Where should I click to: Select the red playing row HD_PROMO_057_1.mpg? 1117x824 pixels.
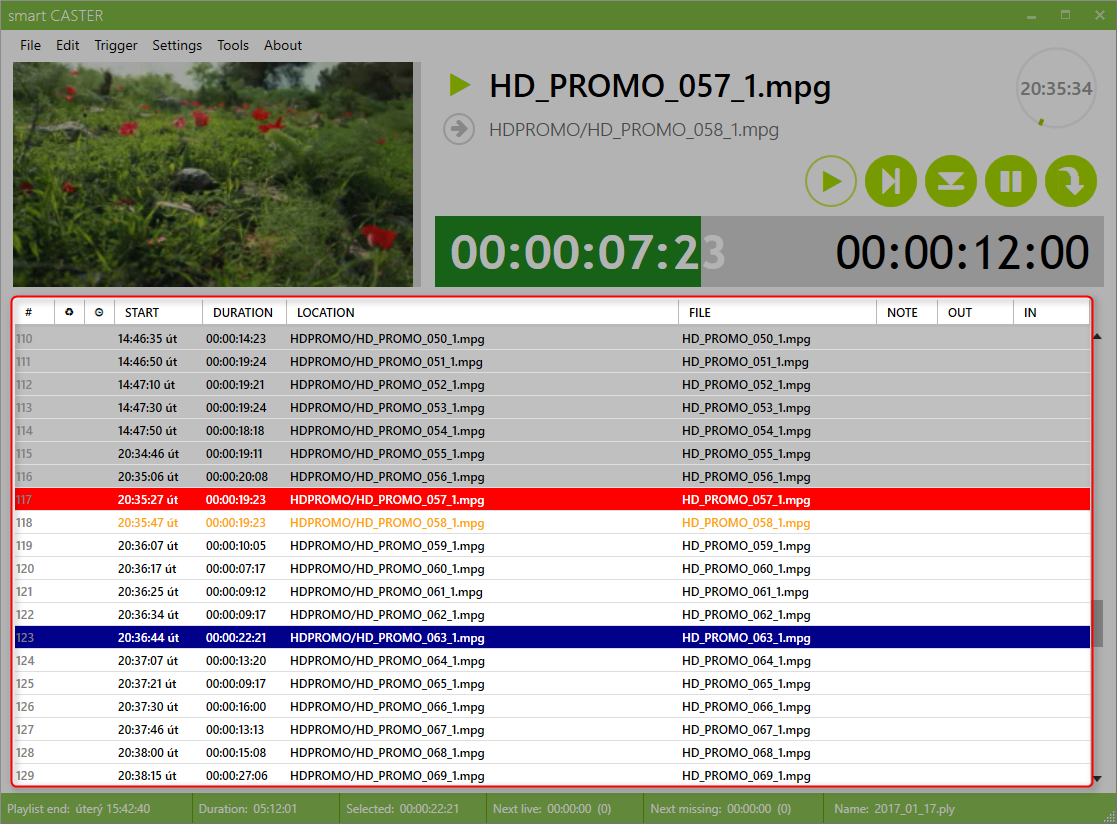point(552,499)
